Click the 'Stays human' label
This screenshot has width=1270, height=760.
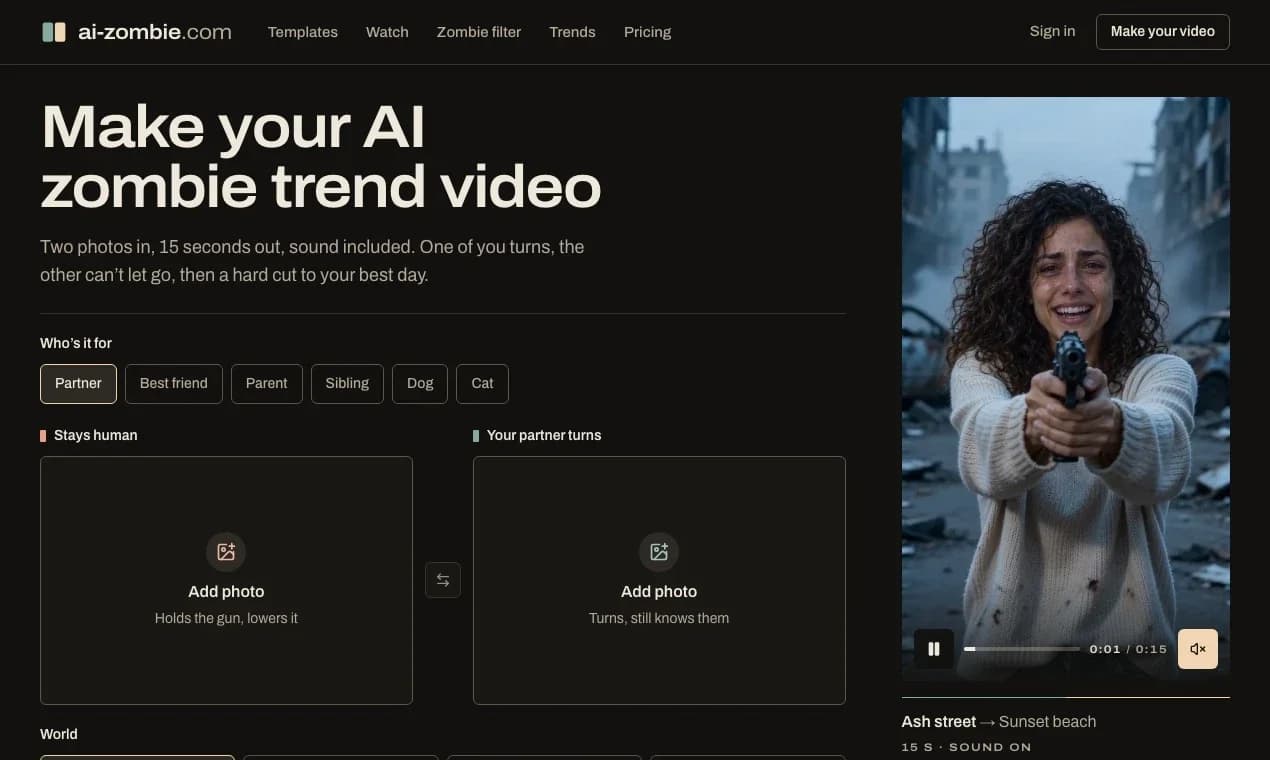pos(96,435)
